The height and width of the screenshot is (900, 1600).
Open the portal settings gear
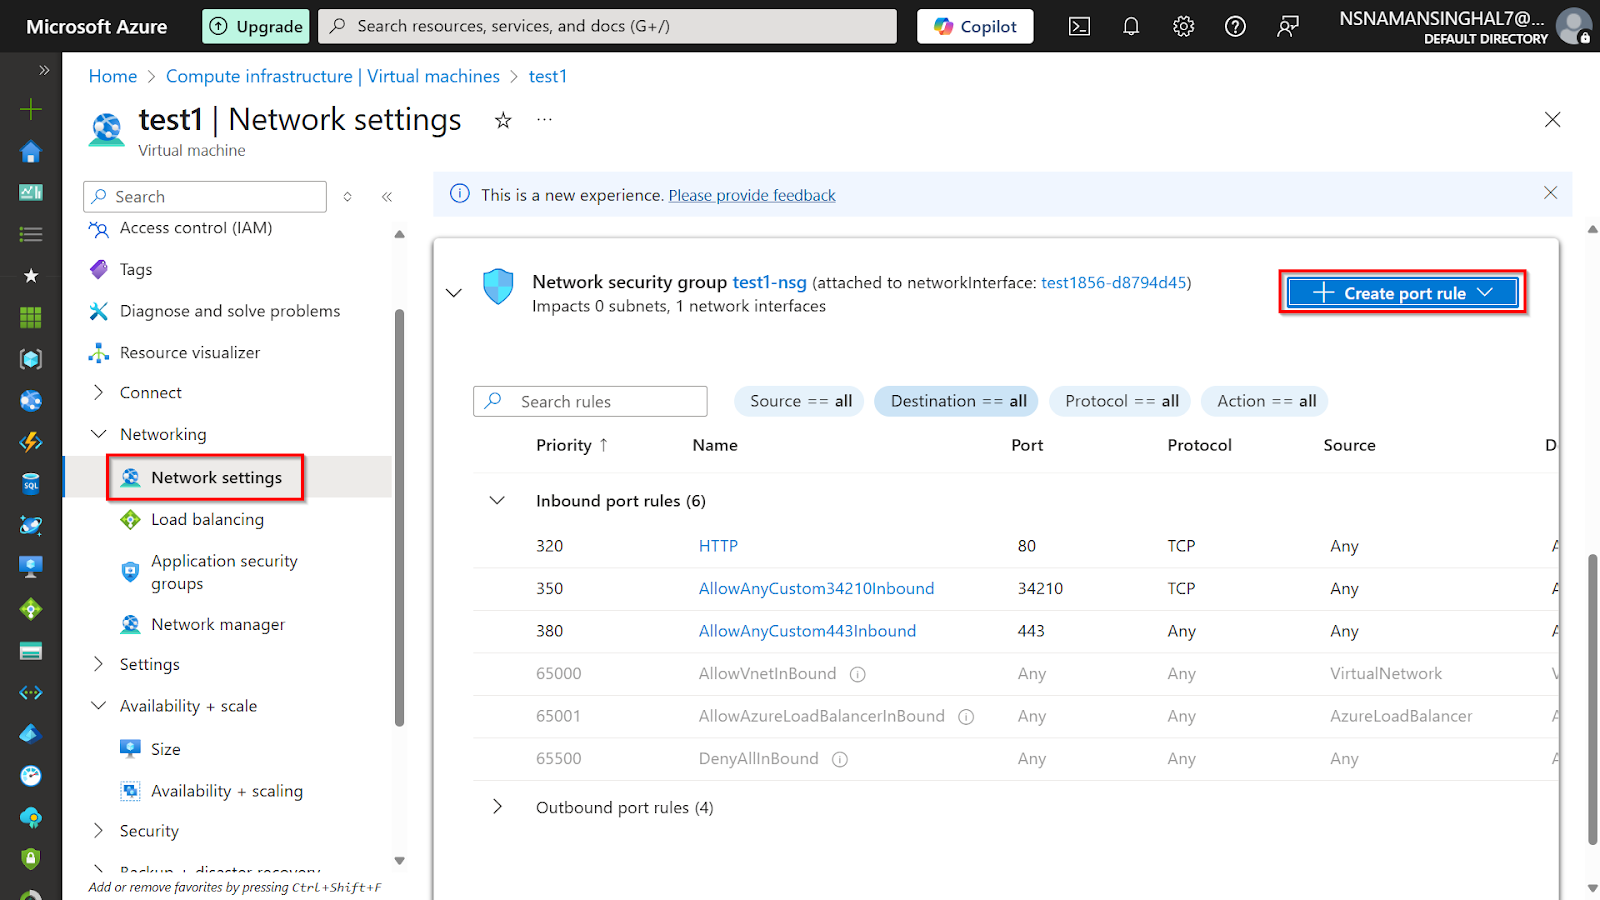(1183, 27)
